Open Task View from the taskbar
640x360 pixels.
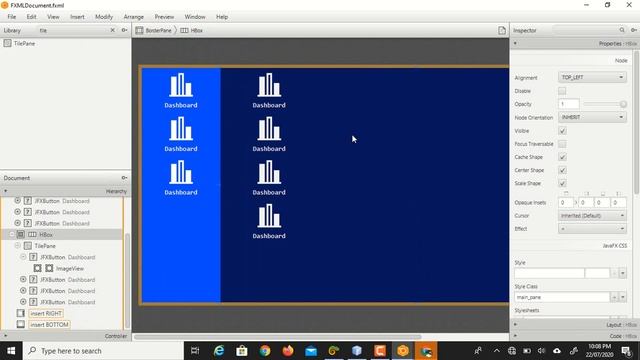pyautogui.click(x=195, y=351)
